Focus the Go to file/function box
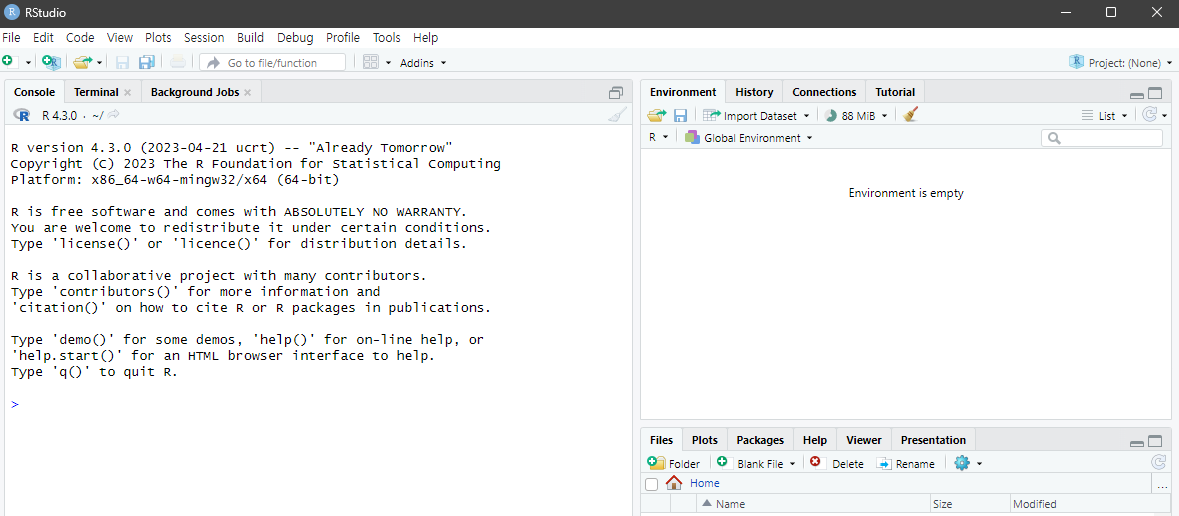Screen dimensions: 1179x516 click(x=272, y=62)
